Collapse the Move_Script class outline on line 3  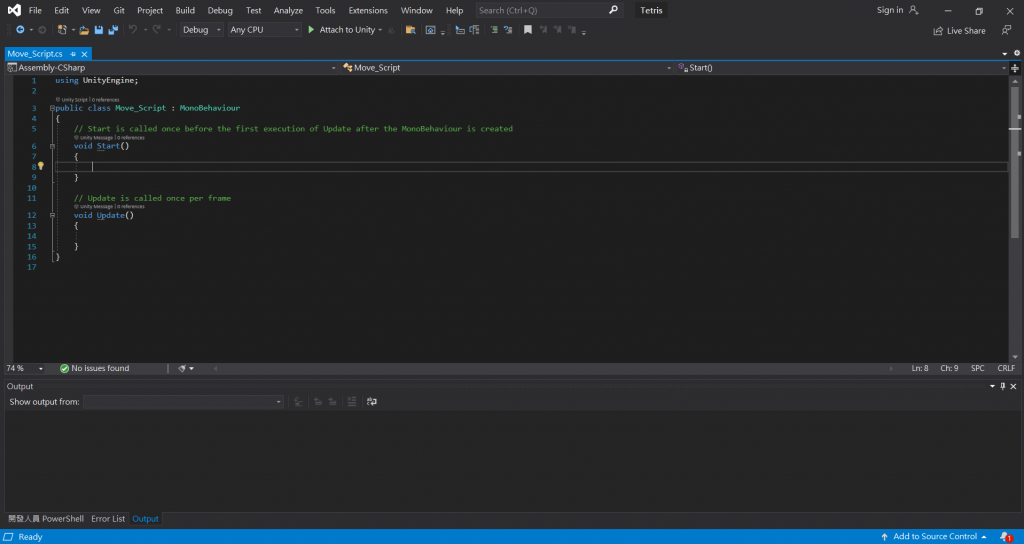pyautogui.click(x=52, y=108)
